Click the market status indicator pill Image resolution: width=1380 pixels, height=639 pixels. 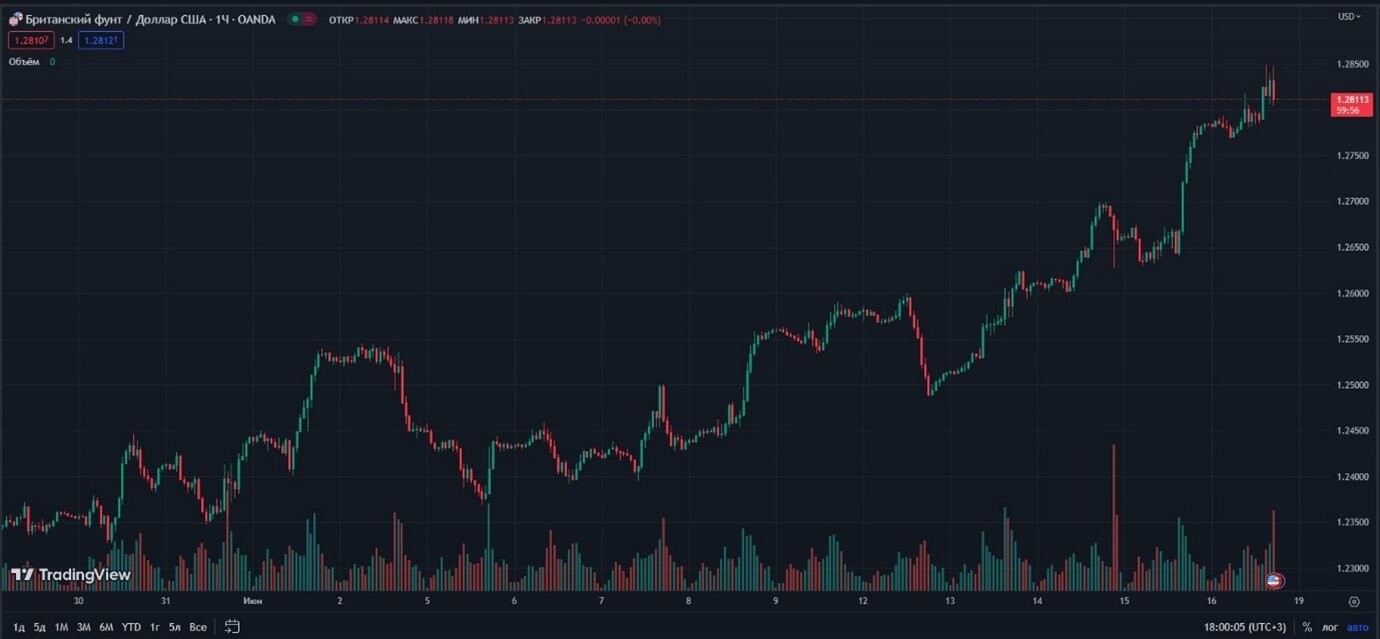[x=302, y=19]
